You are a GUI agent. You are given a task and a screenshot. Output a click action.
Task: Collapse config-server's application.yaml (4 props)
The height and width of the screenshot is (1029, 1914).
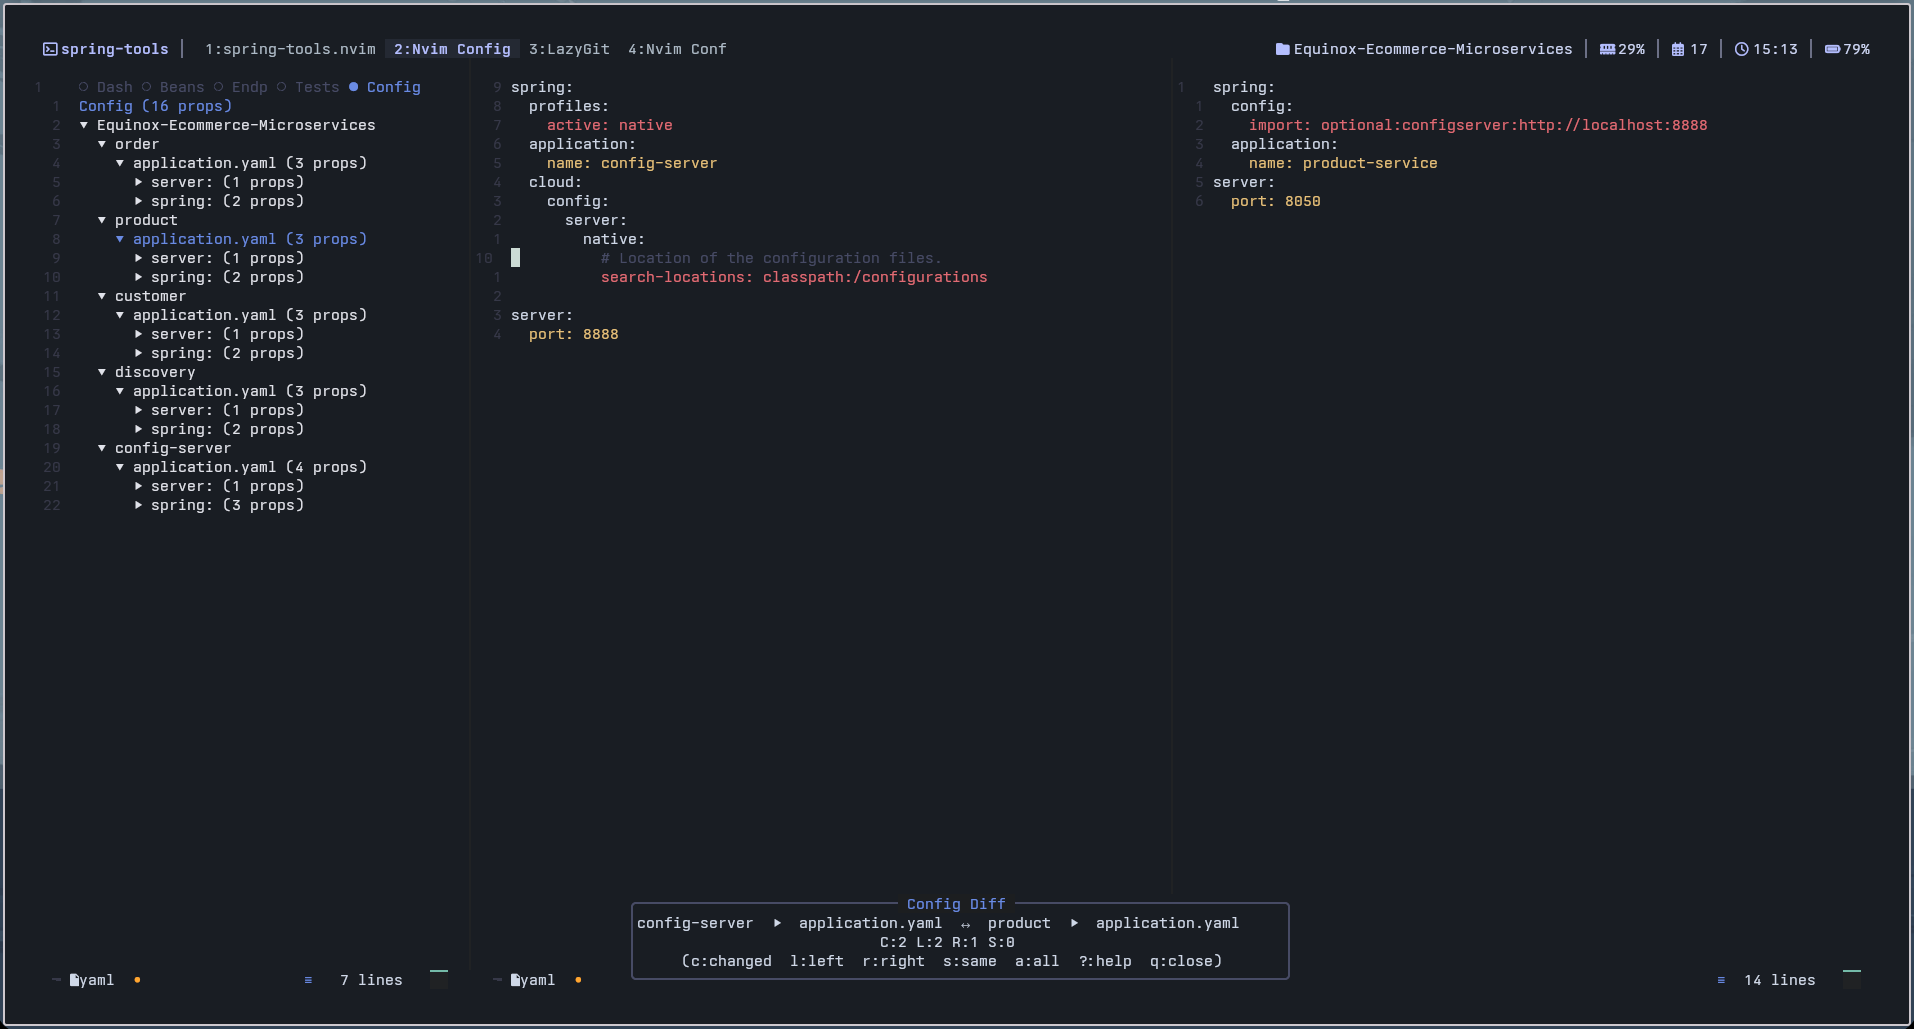click(120, 467)
